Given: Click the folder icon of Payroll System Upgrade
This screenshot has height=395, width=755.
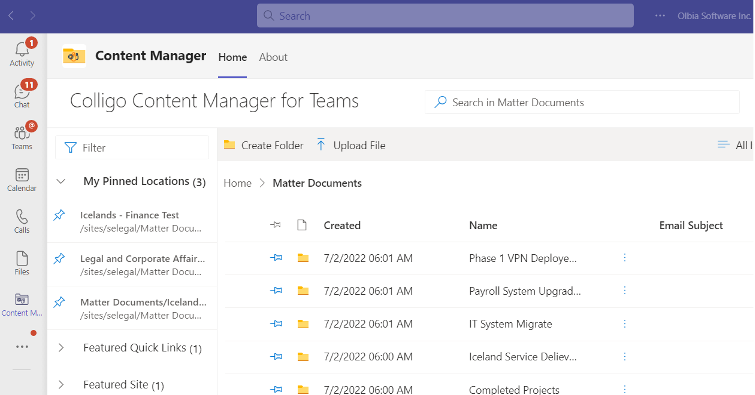Looking at the screenshot, I should tap(303, 290).
